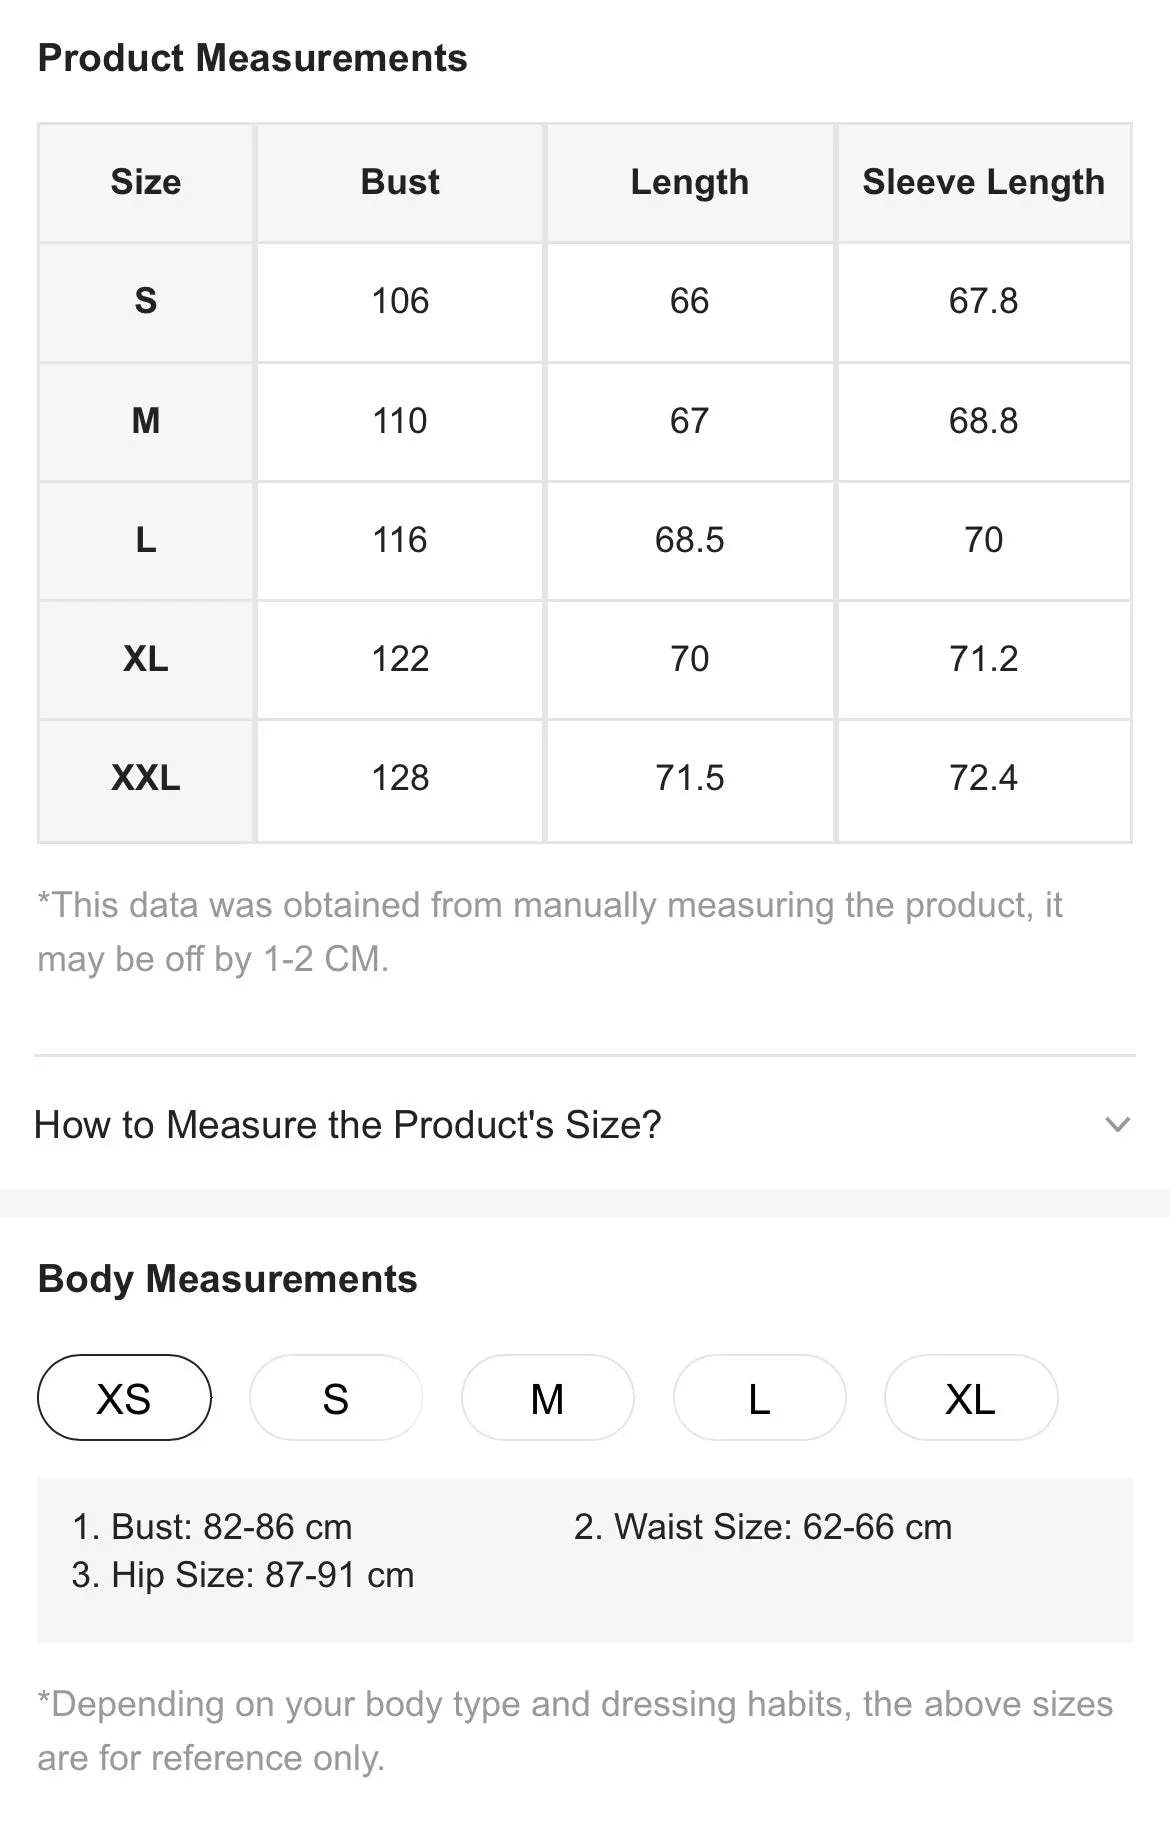Select the S body measurement size
The image size is (1170, 1827).
pos(336,1397)
